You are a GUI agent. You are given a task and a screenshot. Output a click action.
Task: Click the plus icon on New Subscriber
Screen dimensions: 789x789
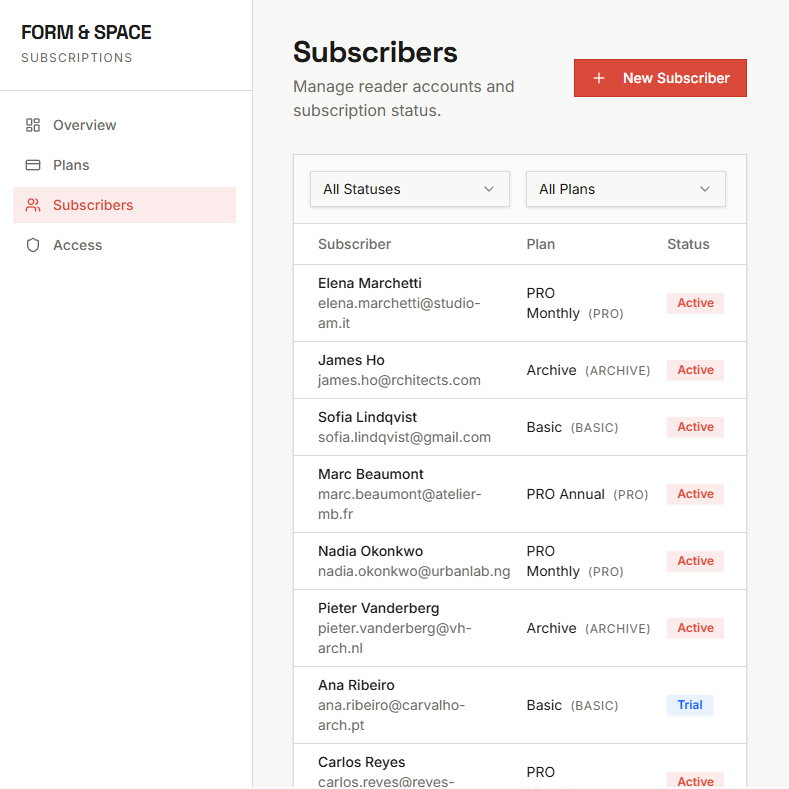pos(599,78)
